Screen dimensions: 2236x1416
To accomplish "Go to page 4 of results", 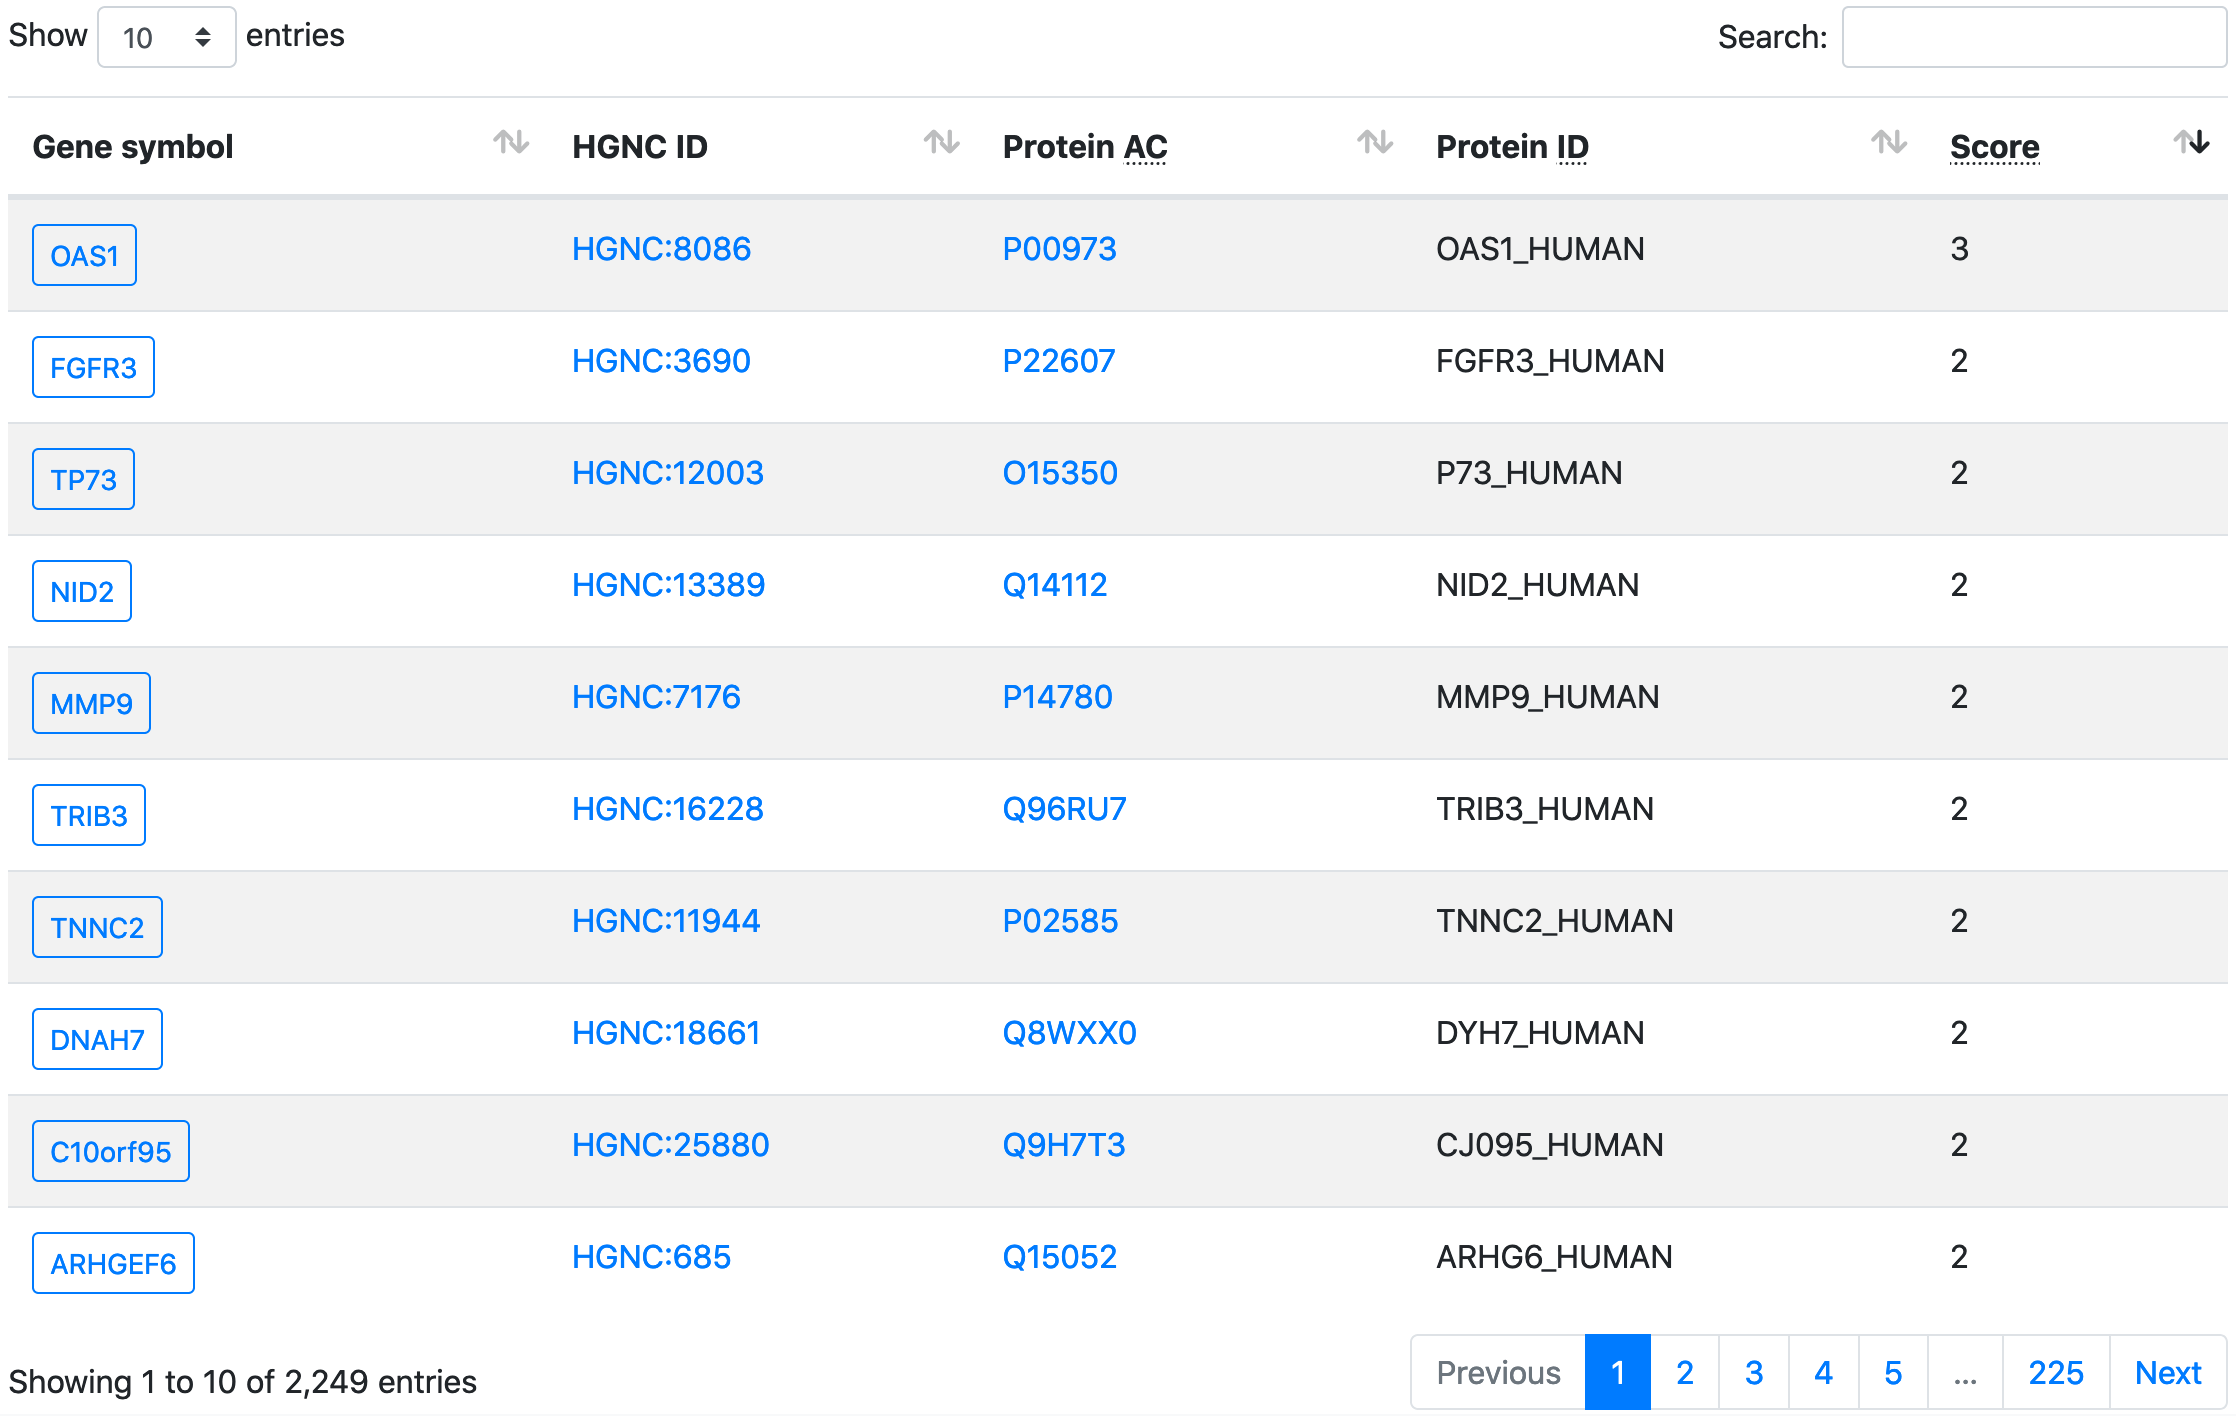I will (1824, 1373).
